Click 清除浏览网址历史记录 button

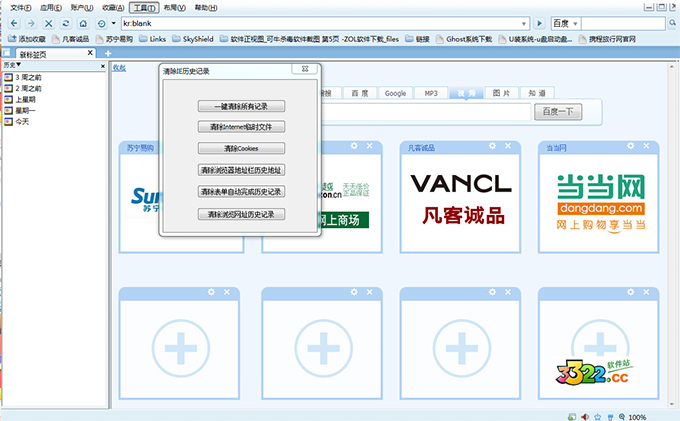[241, 214]
